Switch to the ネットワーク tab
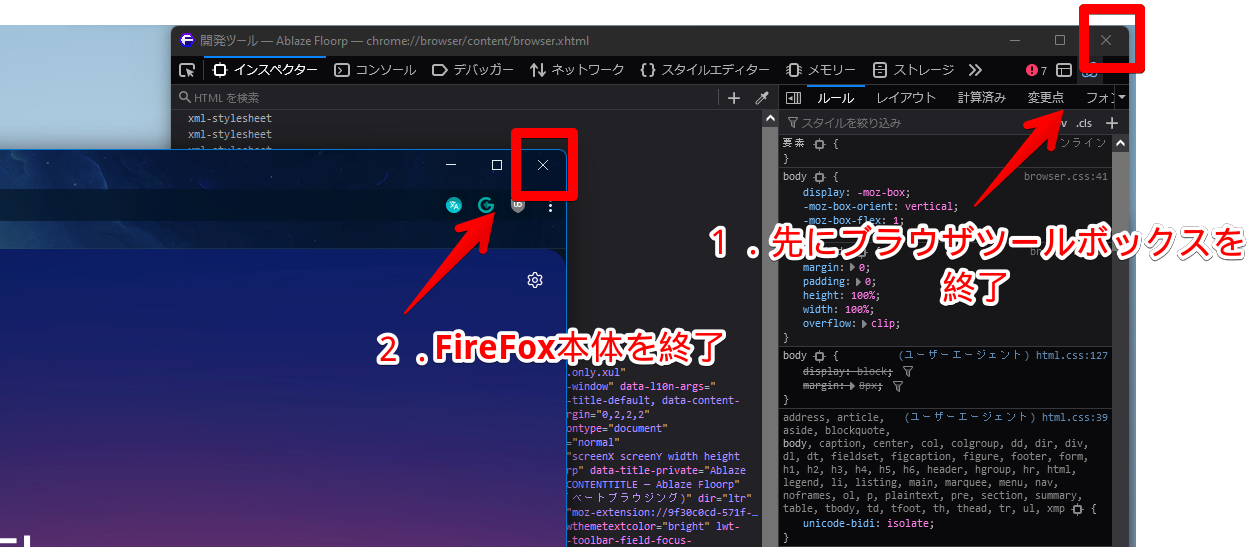This screenshot has height=547, width=1253. click(577, 70)
